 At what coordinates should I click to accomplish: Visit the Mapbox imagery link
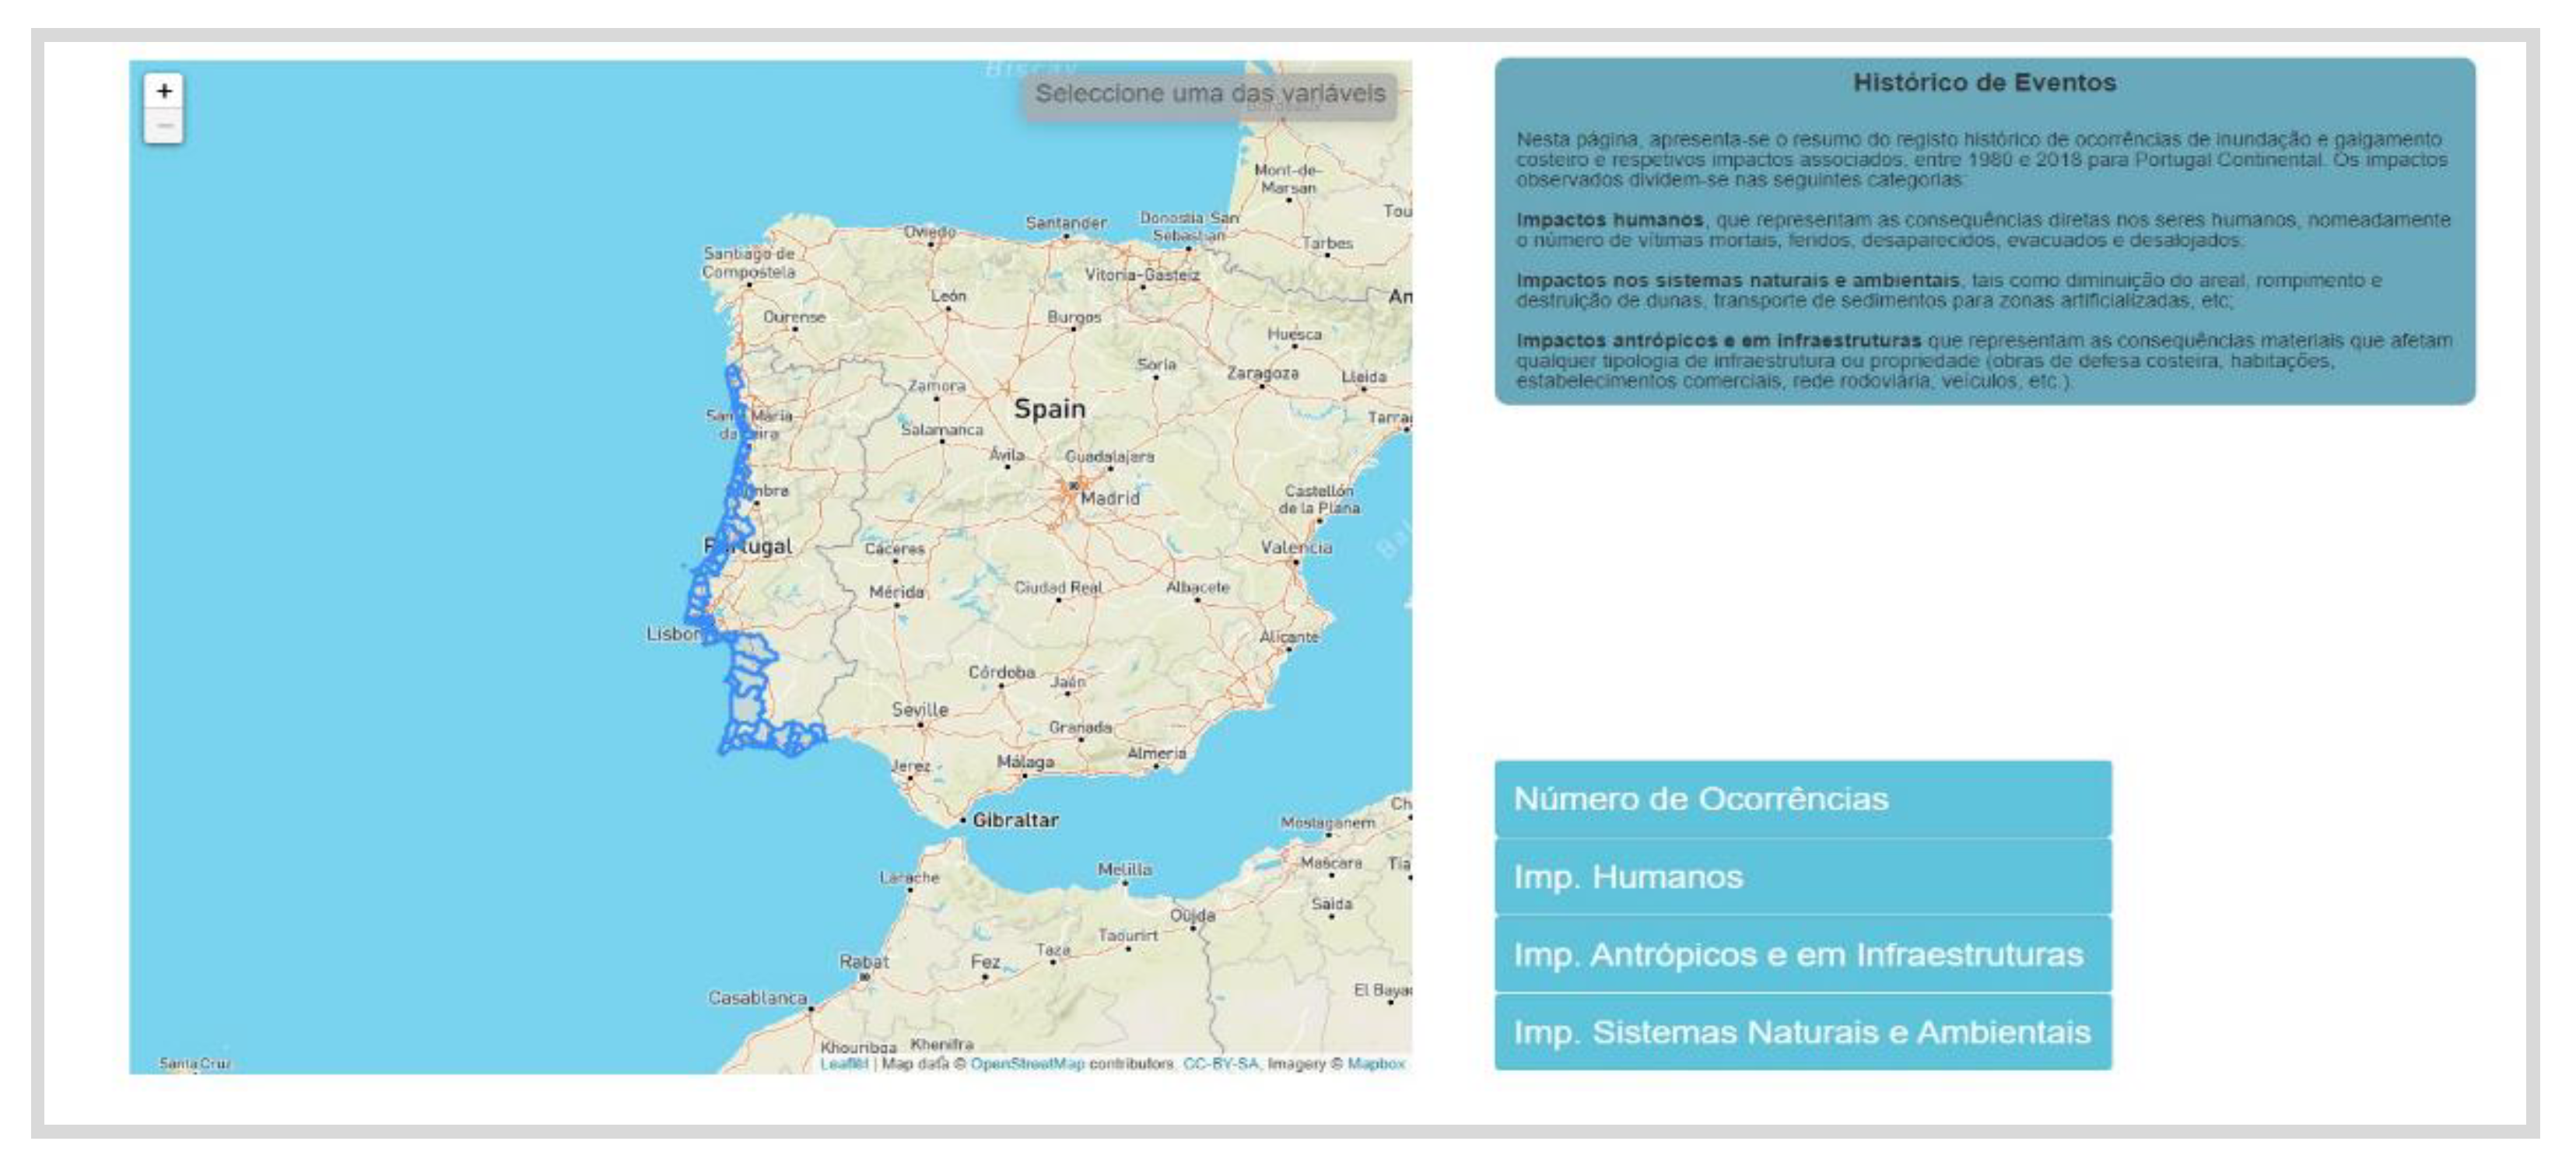1376,1064
